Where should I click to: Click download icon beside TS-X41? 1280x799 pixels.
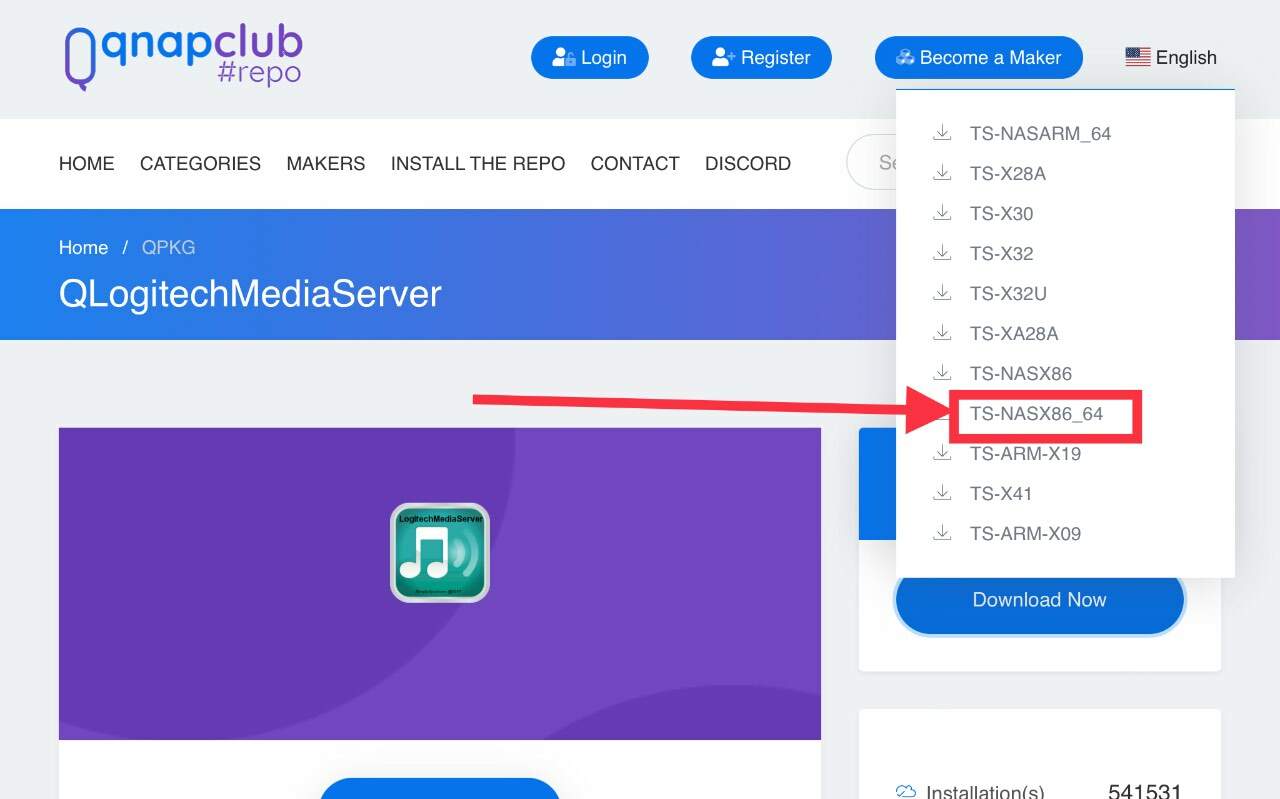pos(942,493)
